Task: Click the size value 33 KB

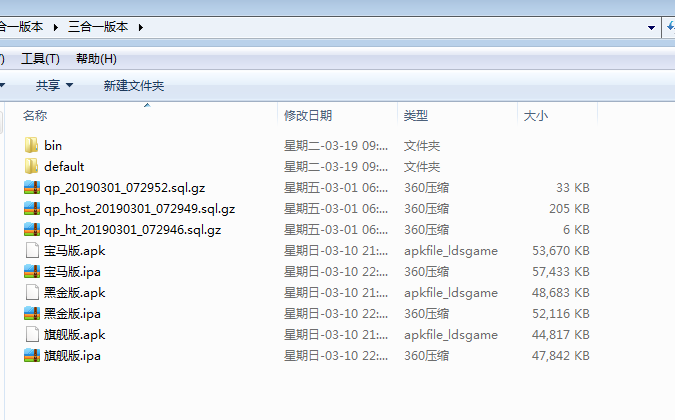Action: tap(573, 188)
